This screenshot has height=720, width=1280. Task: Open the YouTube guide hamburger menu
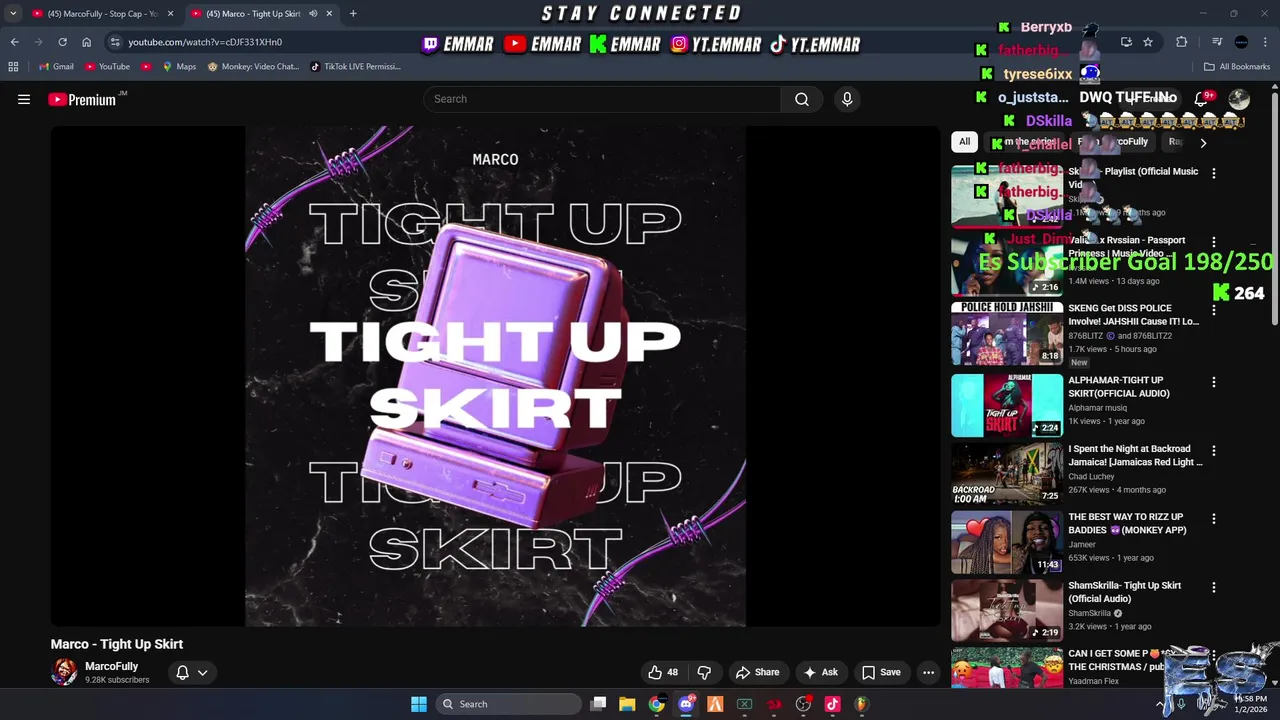pyautogui.click(x=24, y=99)
